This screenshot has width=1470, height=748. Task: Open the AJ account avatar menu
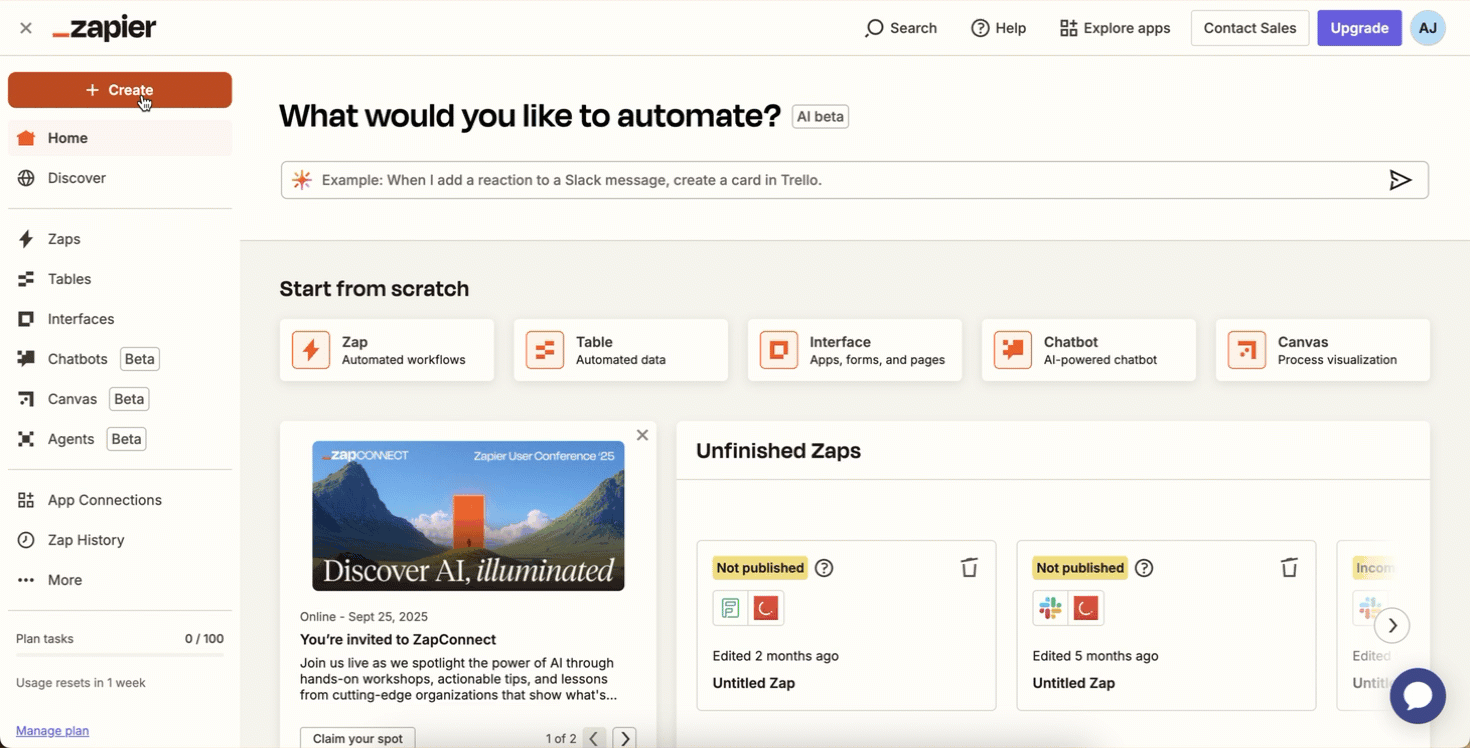pyautogui.click(x=1428, y=28)
